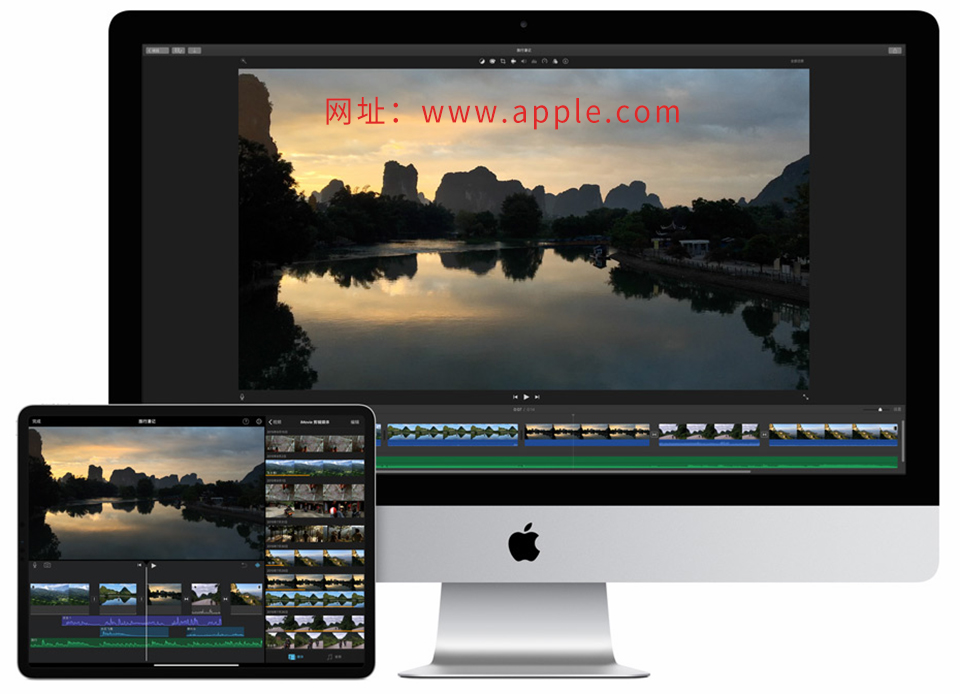Select the first rocky ground media strip on iPad
Image resolution: width=960 pixels, height=694 pixels.
tap(315, 443)
